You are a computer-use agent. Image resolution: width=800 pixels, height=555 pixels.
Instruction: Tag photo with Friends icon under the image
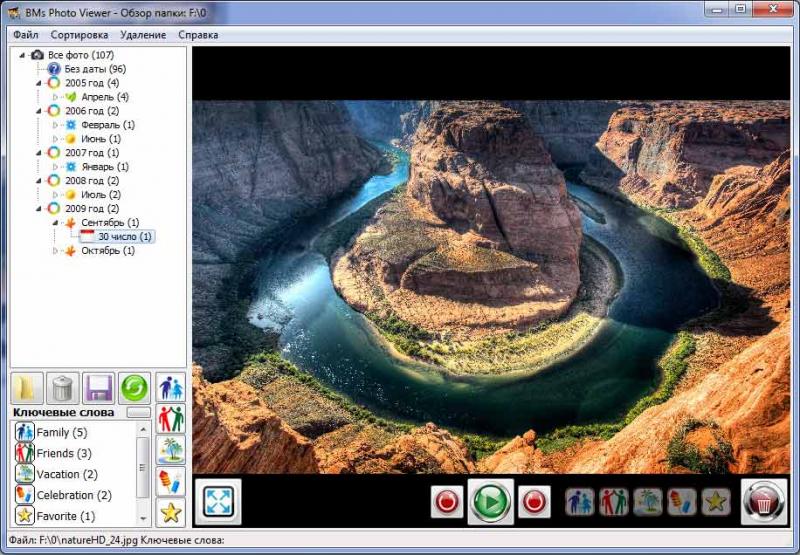click(x=614, y=502)
